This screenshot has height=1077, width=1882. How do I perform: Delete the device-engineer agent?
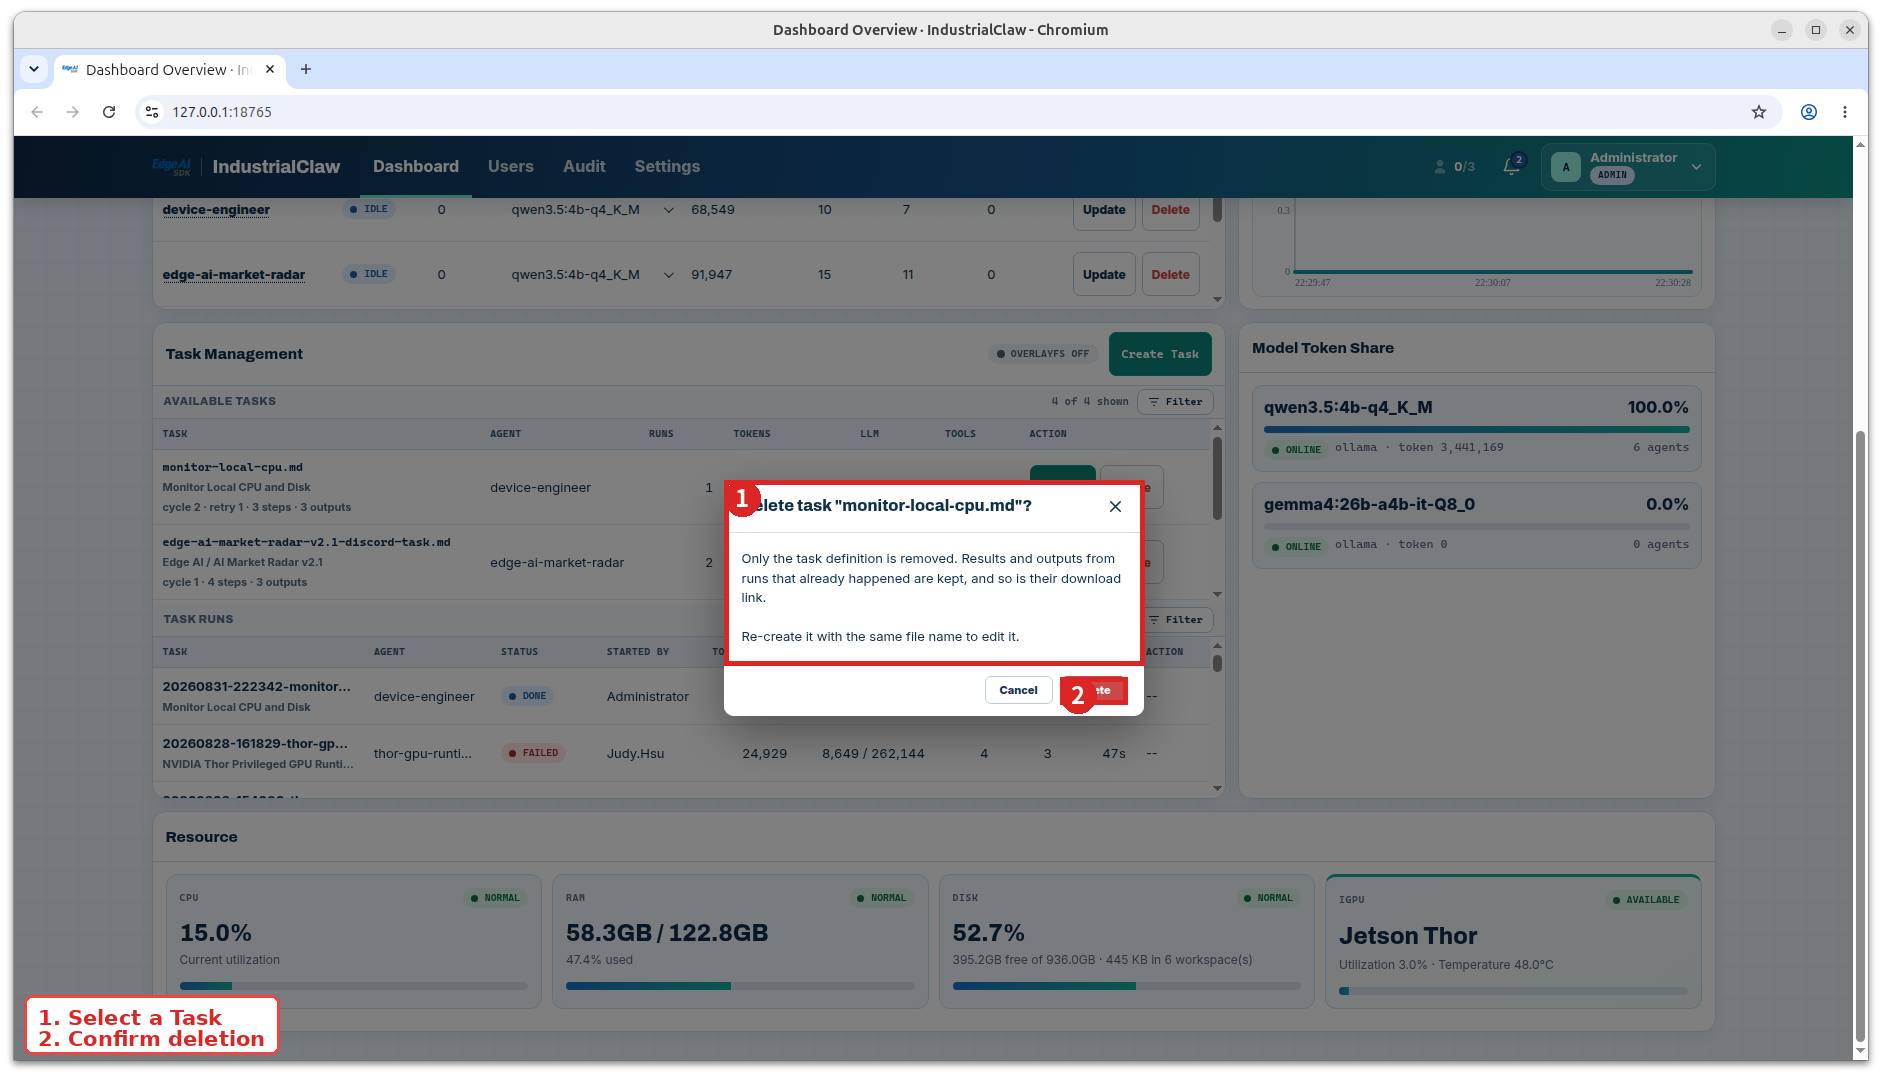1170,210
